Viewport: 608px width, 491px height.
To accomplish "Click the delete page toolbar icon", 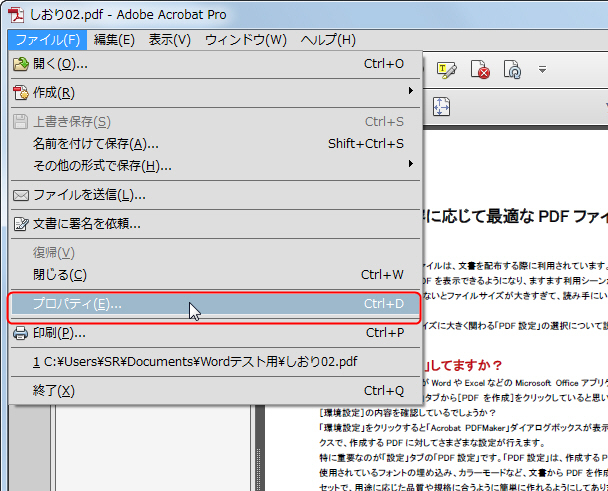I will pyautogui.click(x=480, y=70).
